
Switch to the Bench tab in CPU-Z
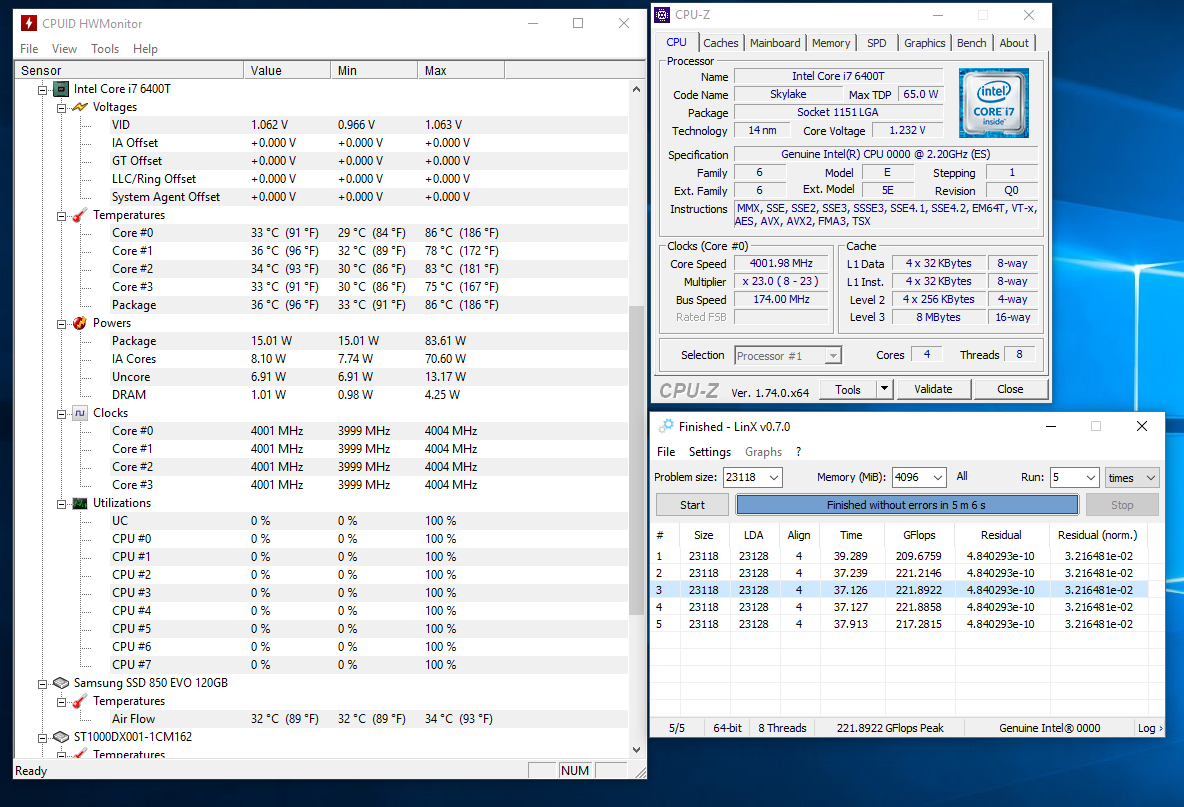tap(971, 43)
